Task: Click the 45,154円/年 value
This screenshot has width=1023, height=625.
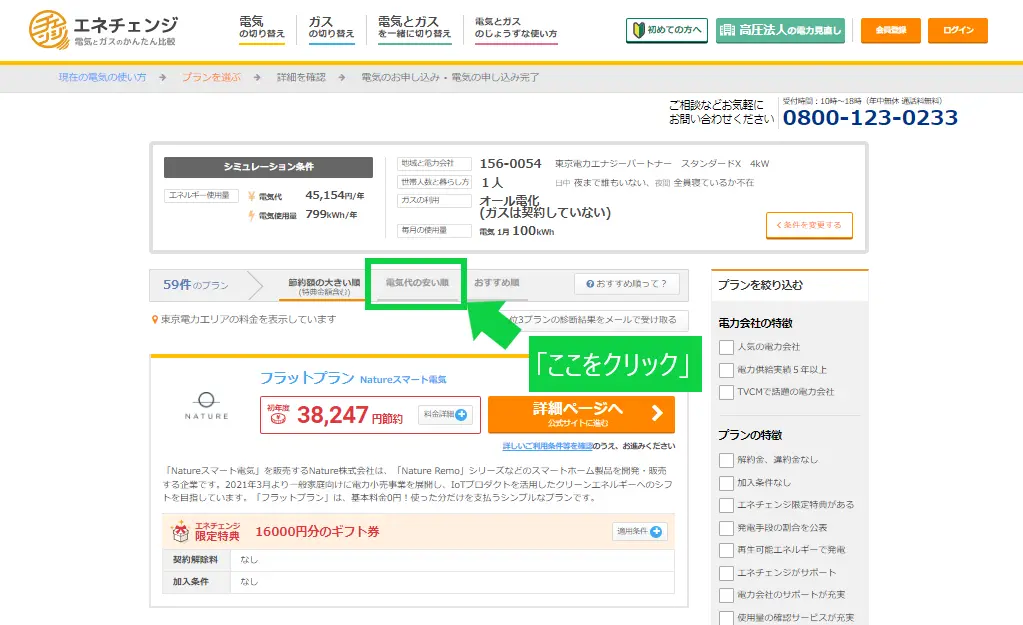Action: tap(335, 195)
